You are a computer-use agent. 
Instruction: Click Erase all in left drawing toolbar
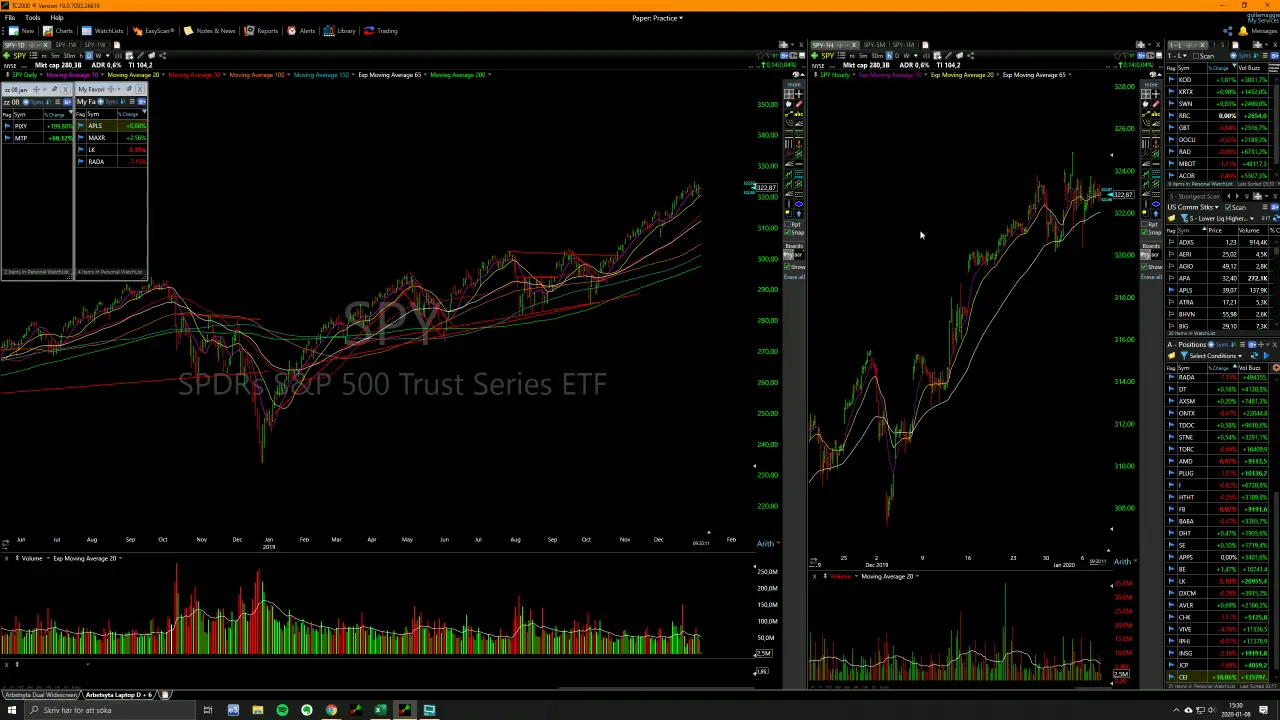point(794,277)
